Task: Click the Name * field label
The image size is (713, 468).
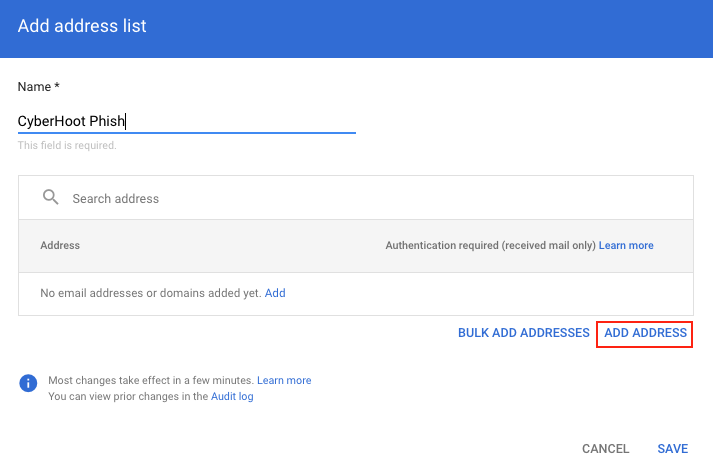Action: [39, 87]
